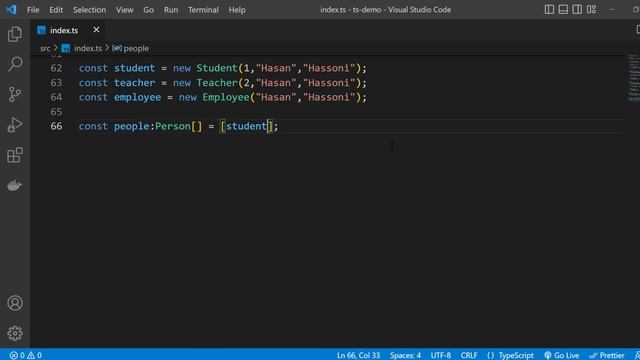Screen dimensions: 640x360
Task: Open the Extensions view
Action: click(x=15, y=155)
